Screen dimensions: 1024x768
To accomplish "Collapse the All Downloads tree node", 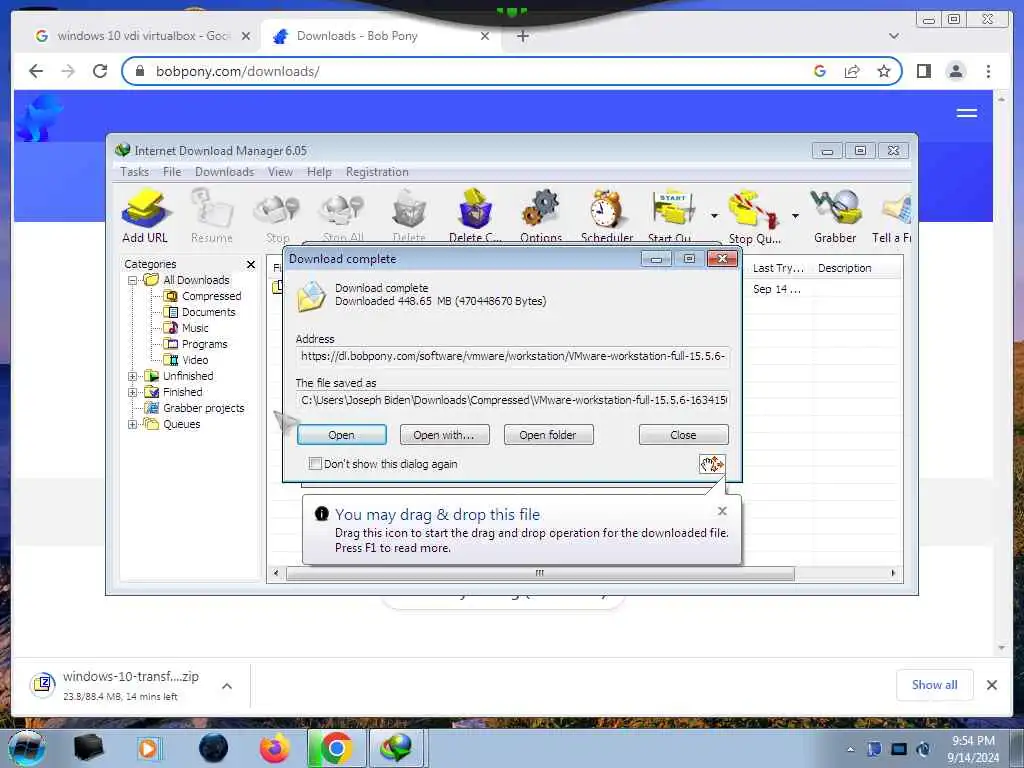I will 133,280.
